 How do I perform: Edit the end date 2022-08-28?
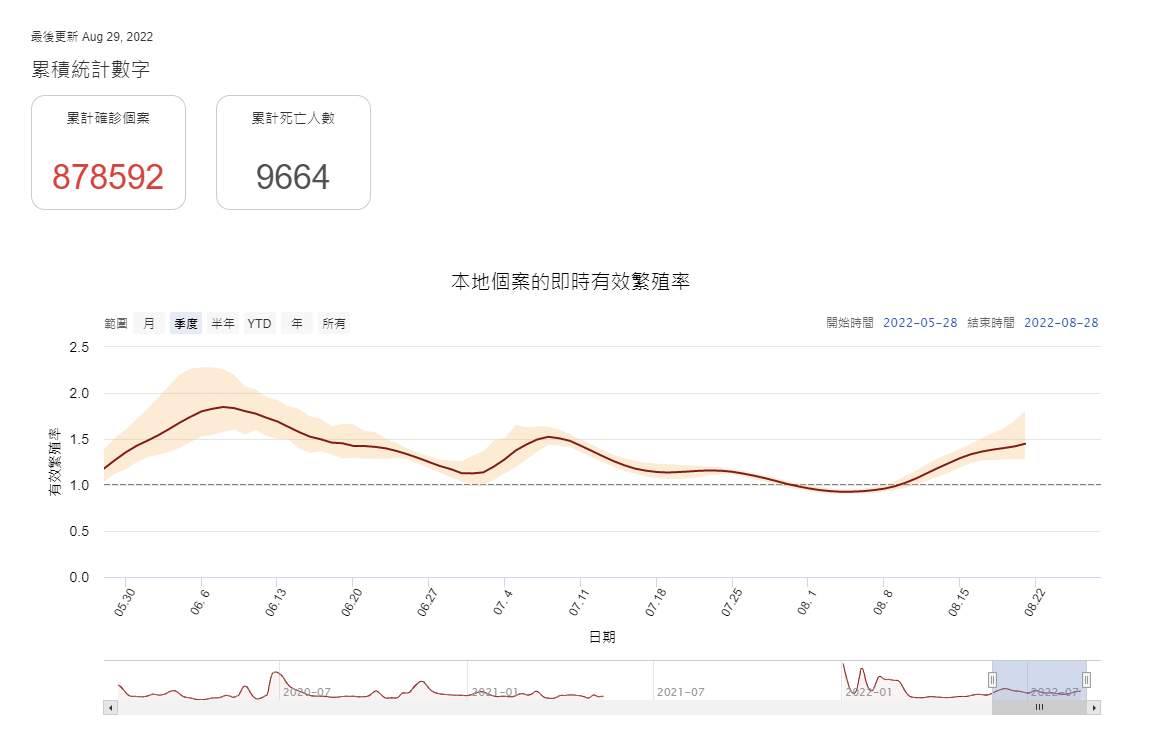pyautogui.click(x=1061, y=323)
